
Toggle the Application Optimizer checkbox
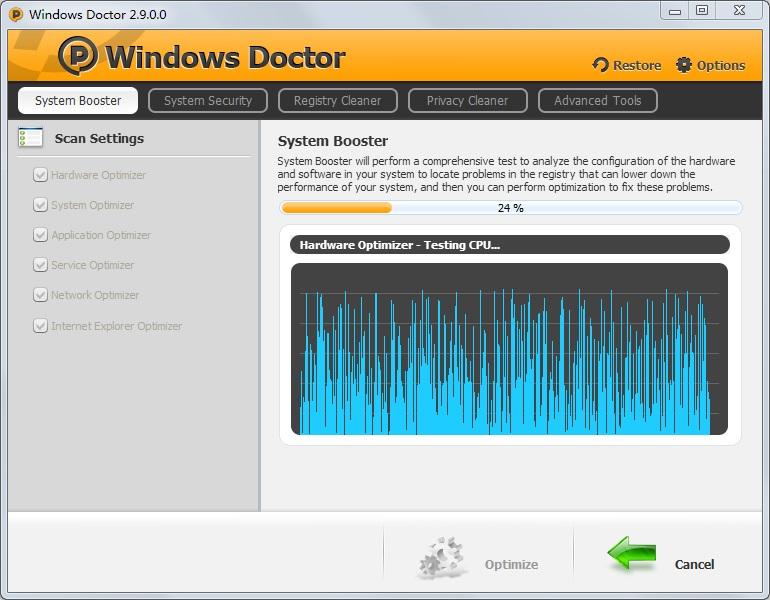40,235
